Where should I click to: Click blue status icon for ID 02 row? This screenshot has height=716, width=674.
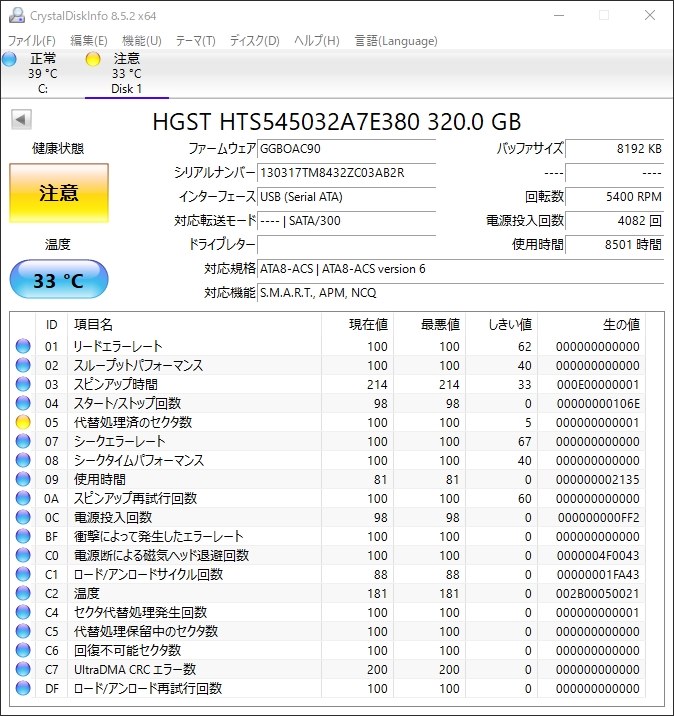pos(23,365)
